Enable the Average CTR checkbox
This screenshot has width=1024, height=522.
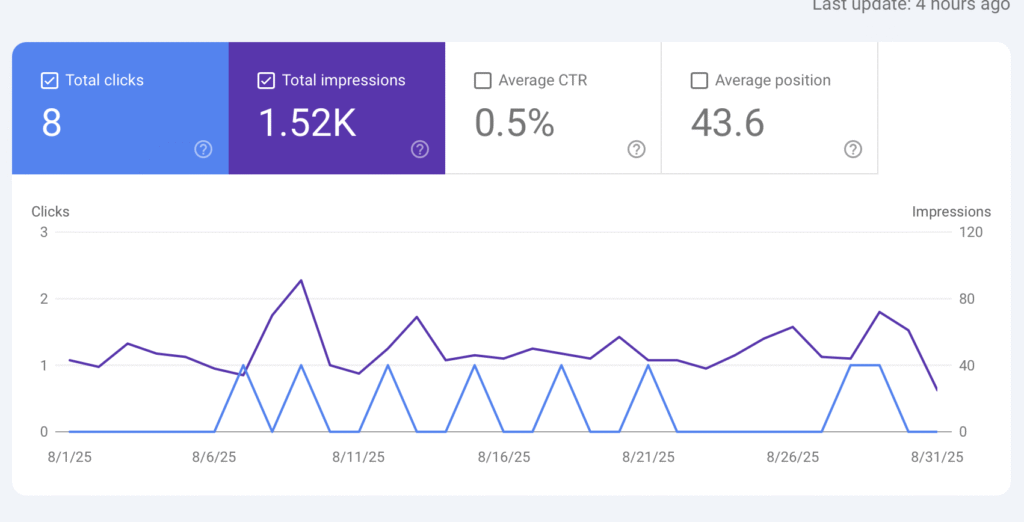[483, 81]
